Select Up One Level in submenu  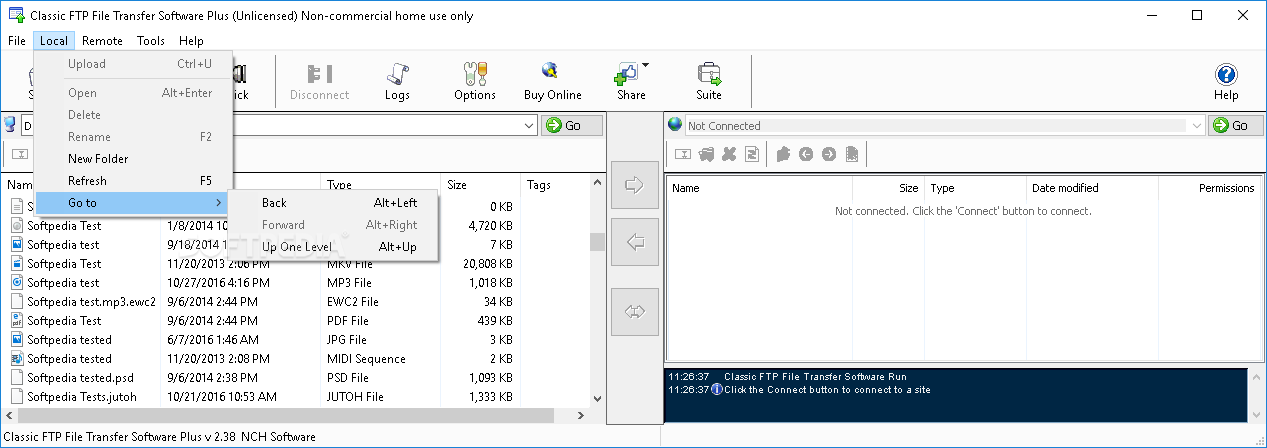pyautogui.click(x=333, y=247)
